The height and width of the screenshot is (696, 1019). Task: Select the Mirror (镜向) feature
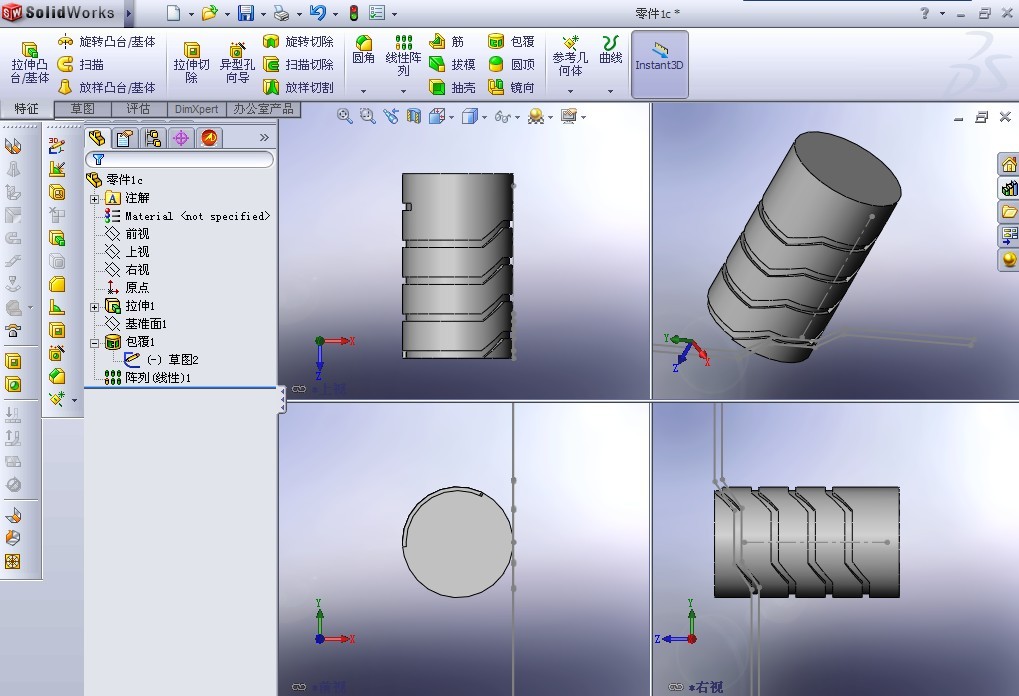click(x=511, y=87)
